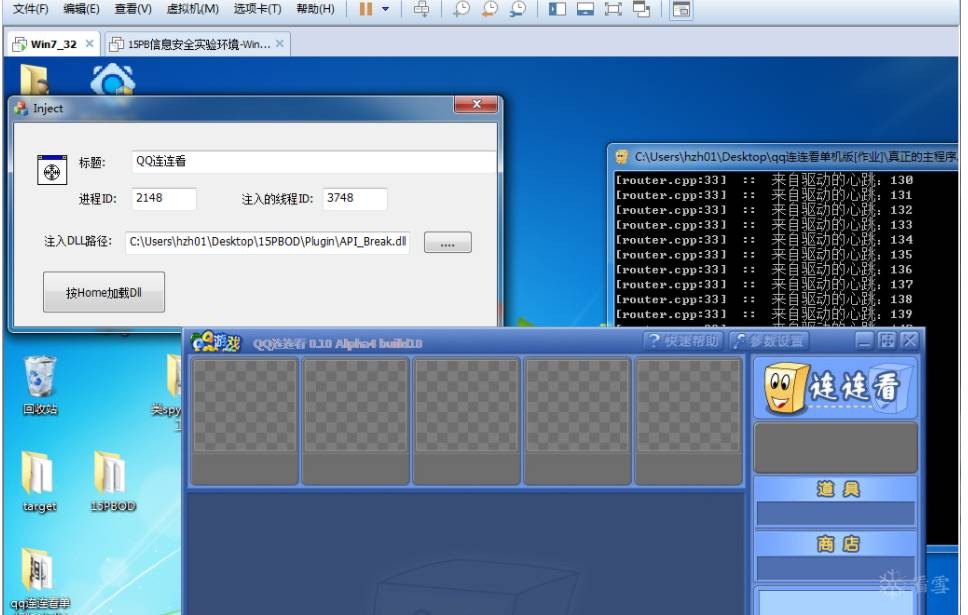968x615 pixels.
Task: Click the console window title path text
Action: [796, 157]
